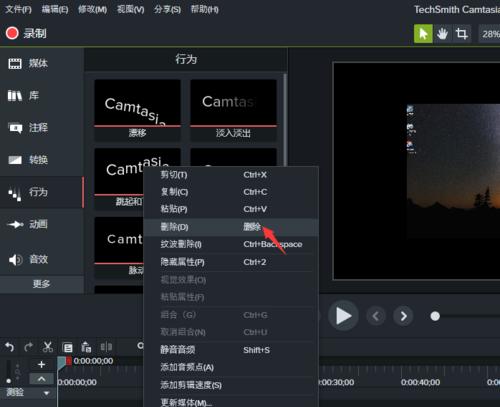
Task: Undo the last action in timeline toolbar
Action: (9, 347)
